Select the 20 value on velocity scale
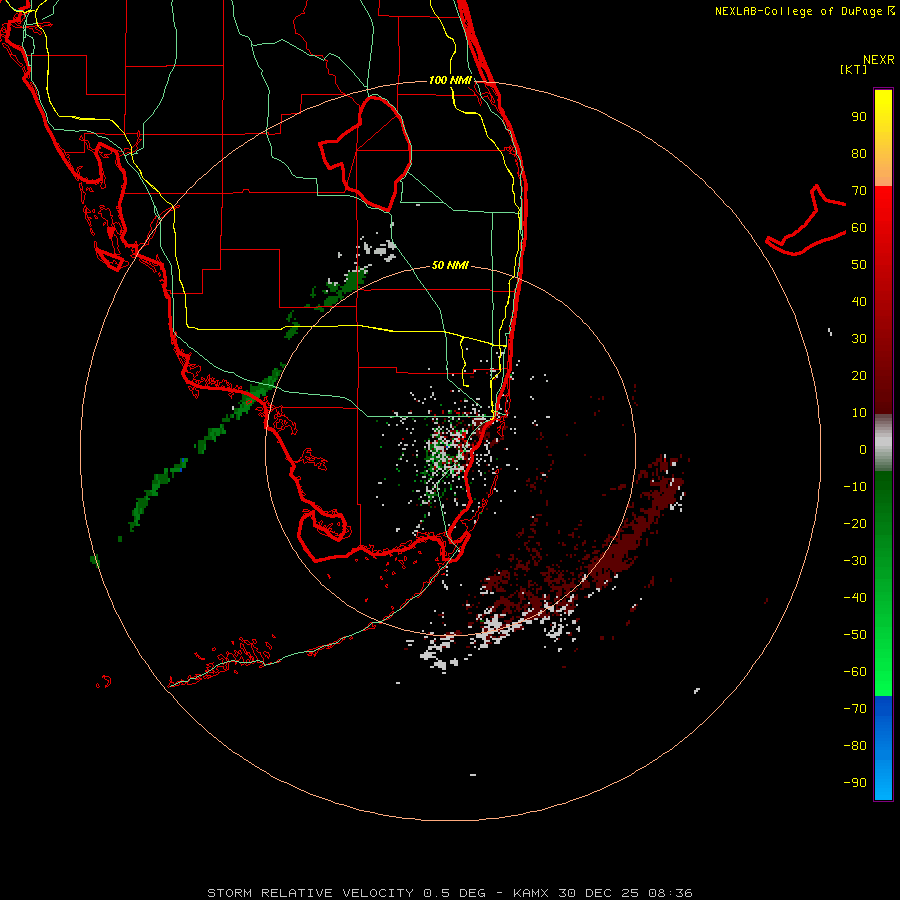 pos(859,376)
